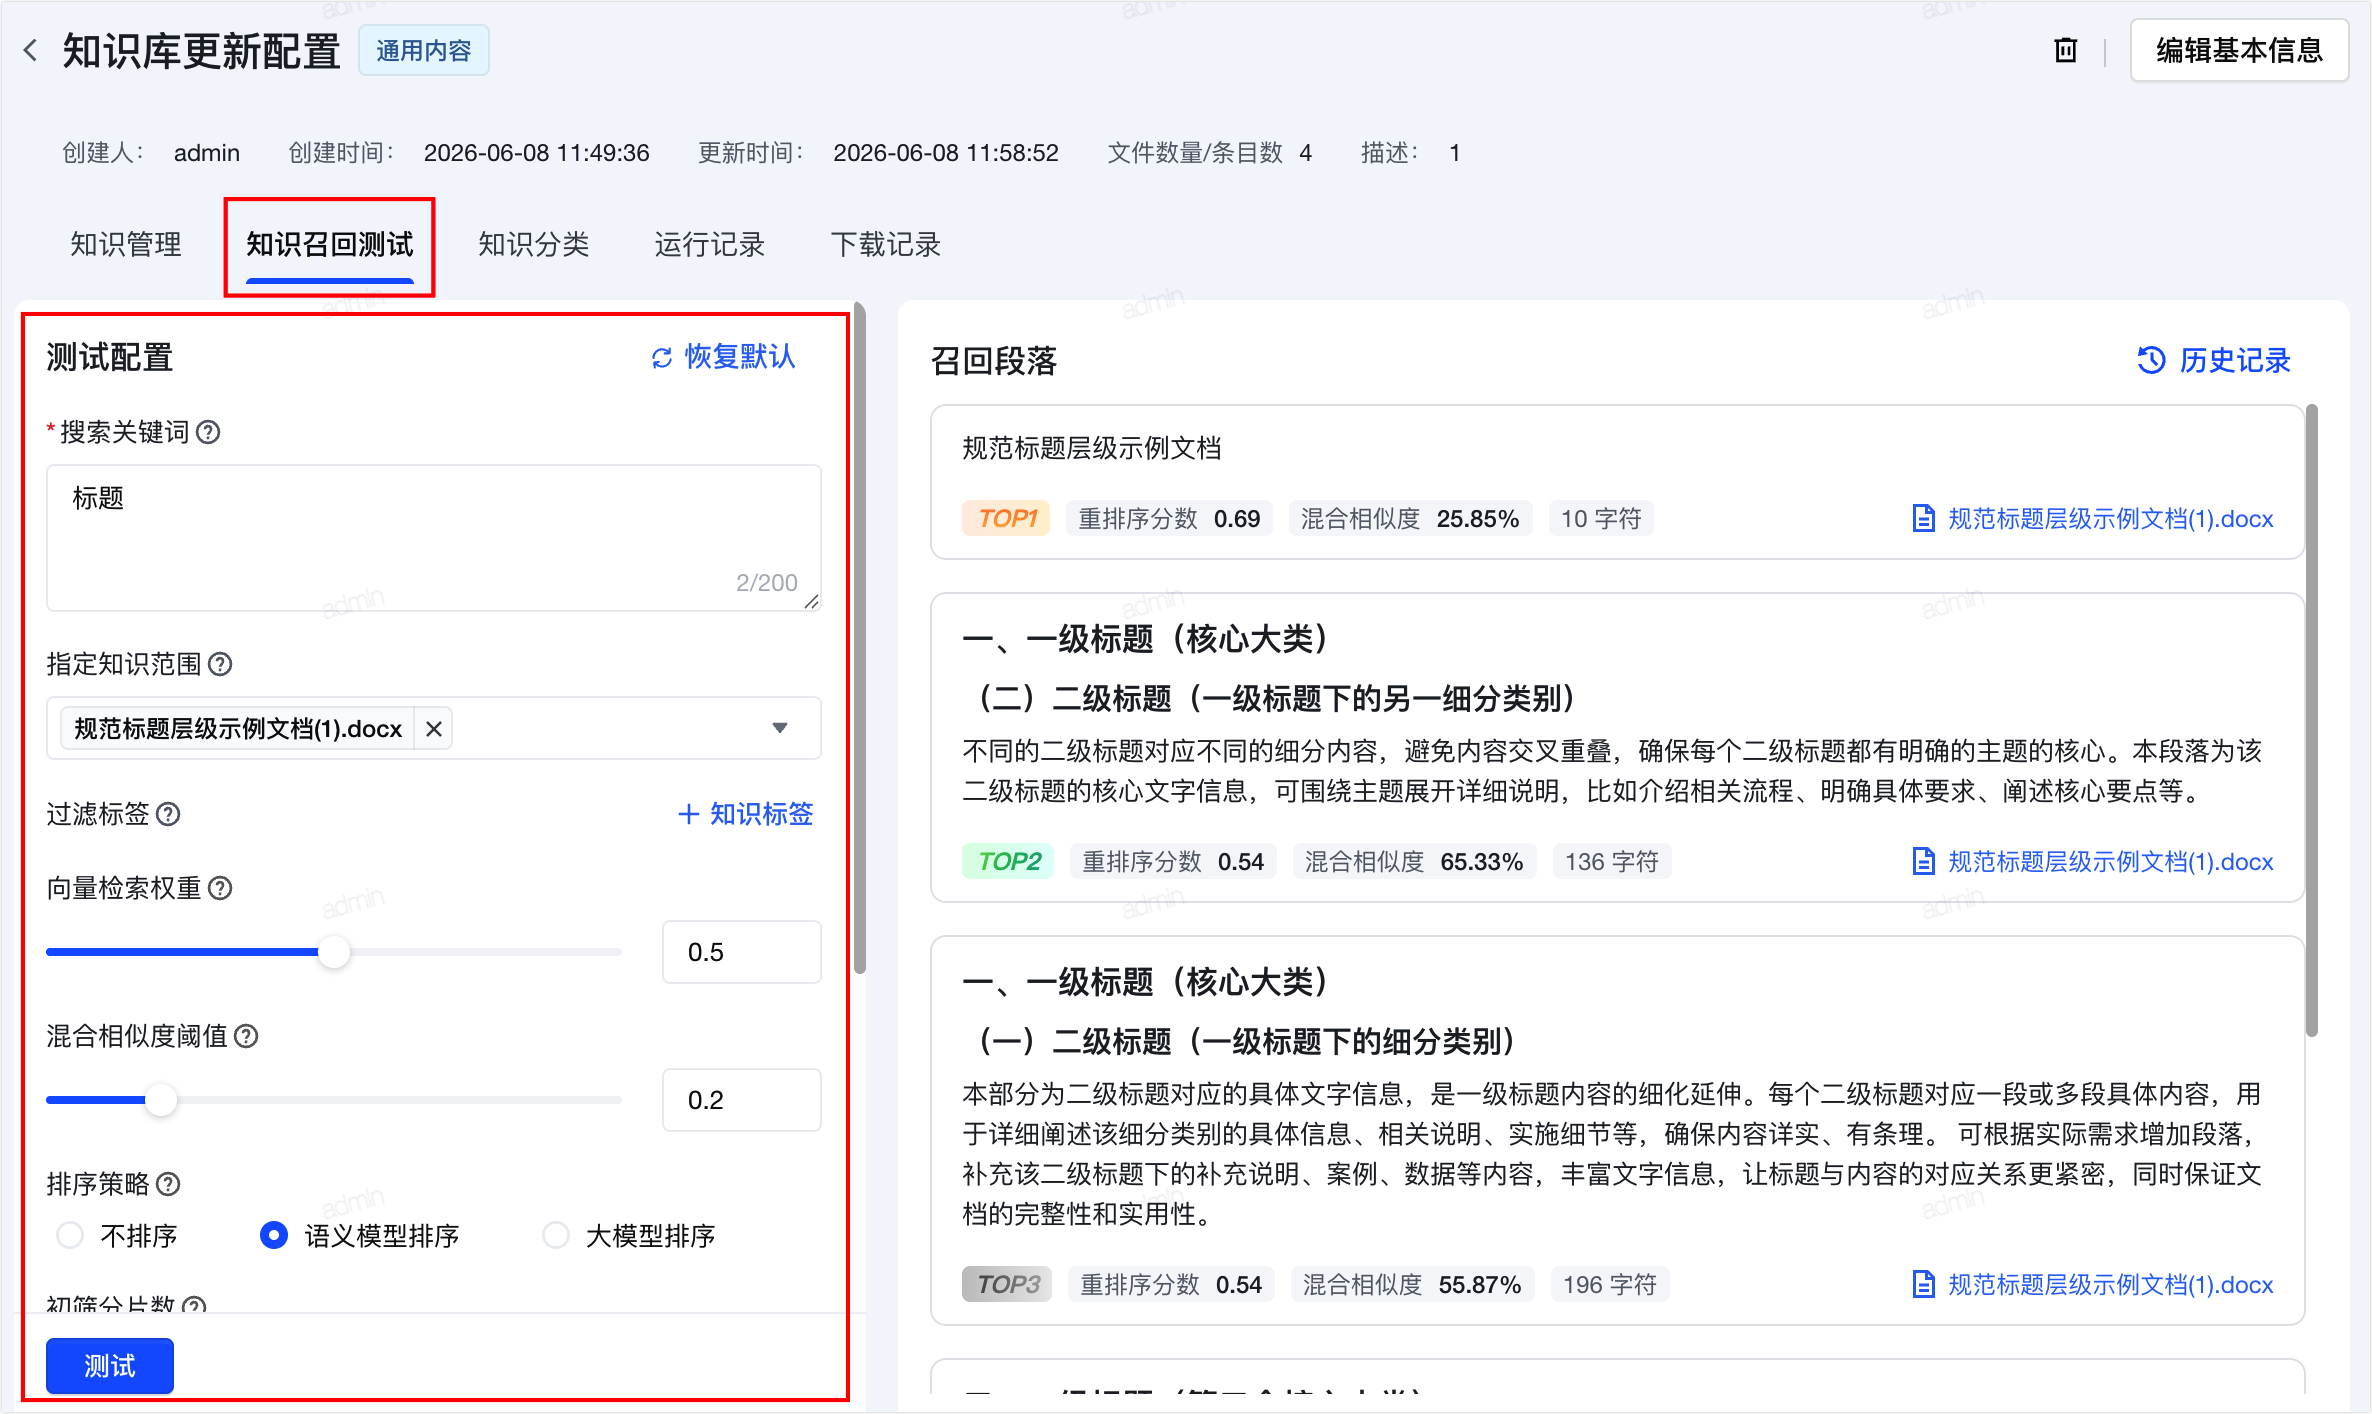Click the TOP2 rank badge
Screen dimensions: 2372x1414
click(1008, 862)
